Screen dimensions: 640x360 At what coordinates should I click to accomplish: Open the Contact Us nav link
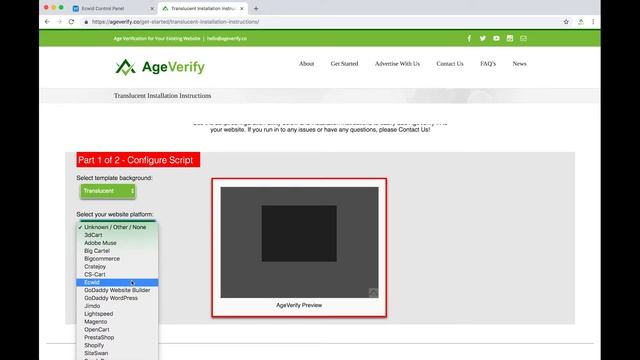(450, 64)
